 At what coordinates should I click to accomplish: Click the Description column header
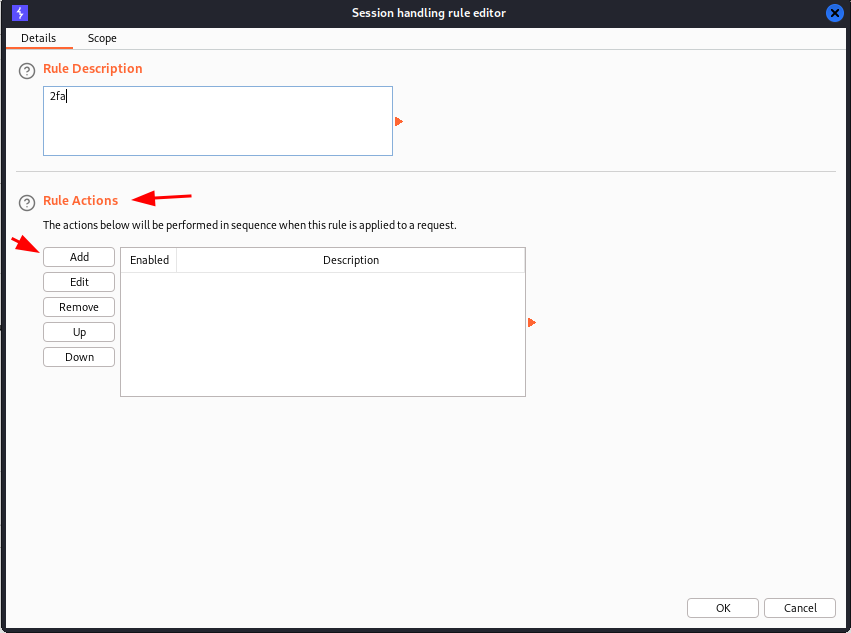click(351, 260)
